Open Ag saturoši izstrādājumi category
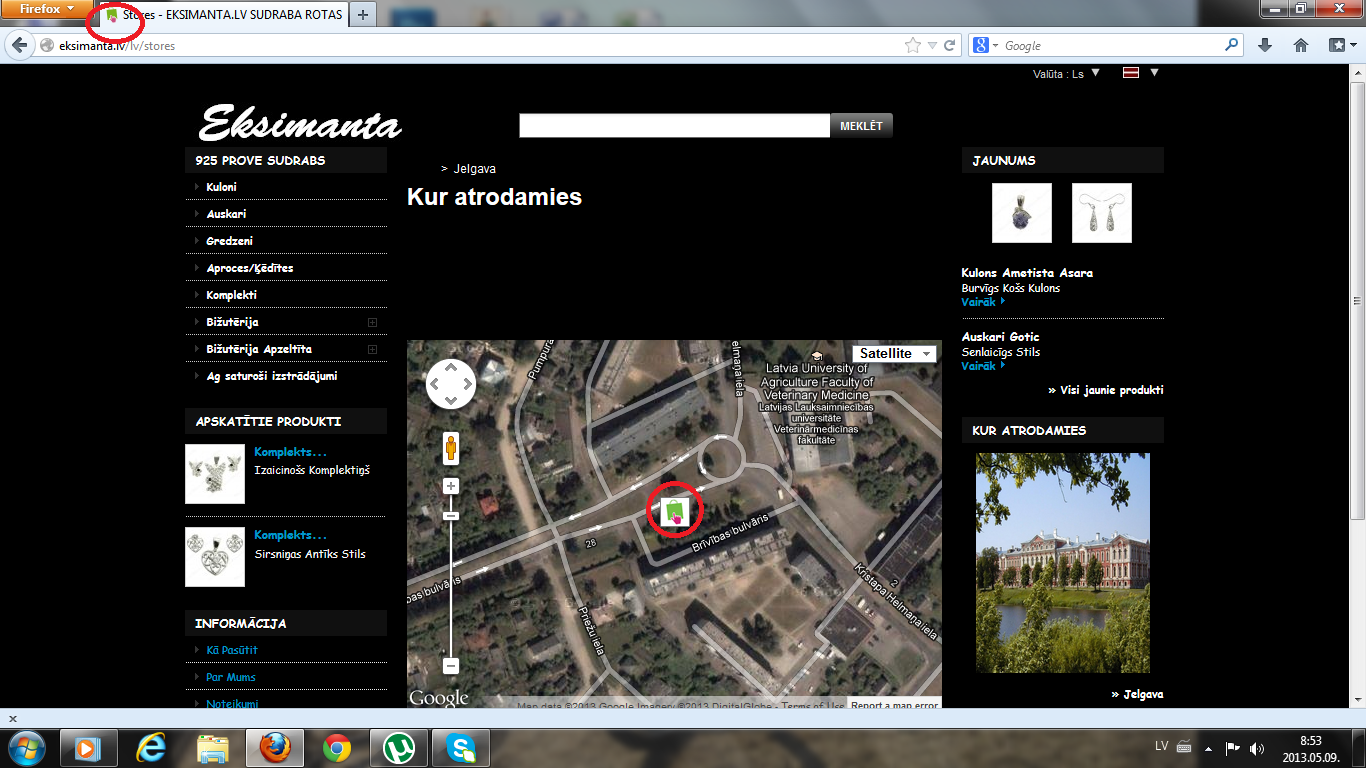 tap(271, 376)
